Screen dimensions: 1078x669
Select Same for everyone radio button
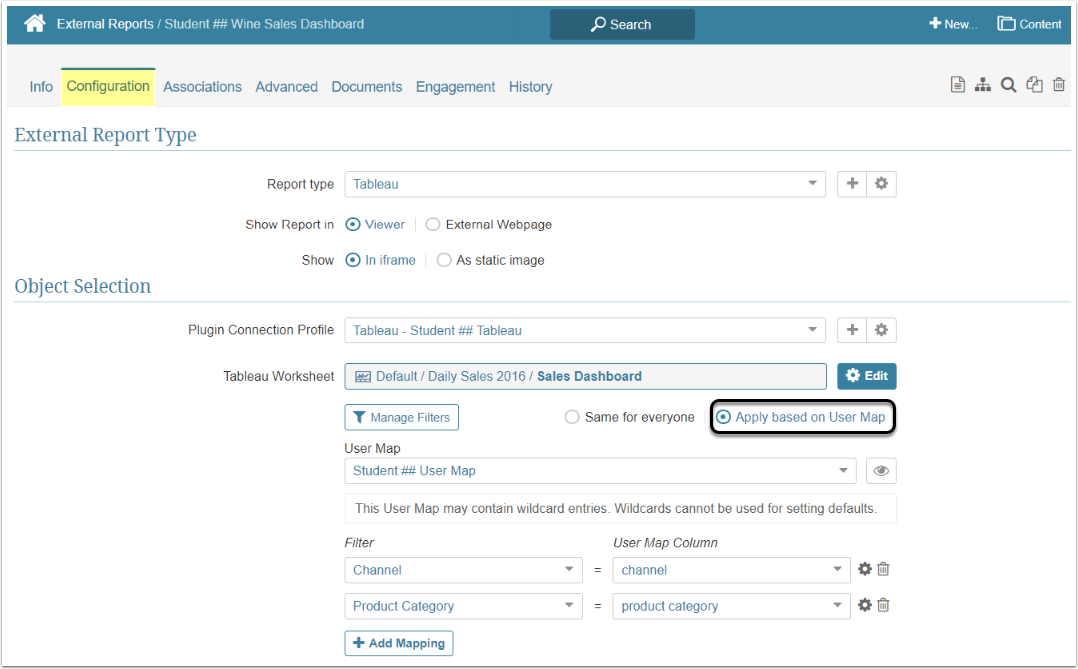coord(572,417)
